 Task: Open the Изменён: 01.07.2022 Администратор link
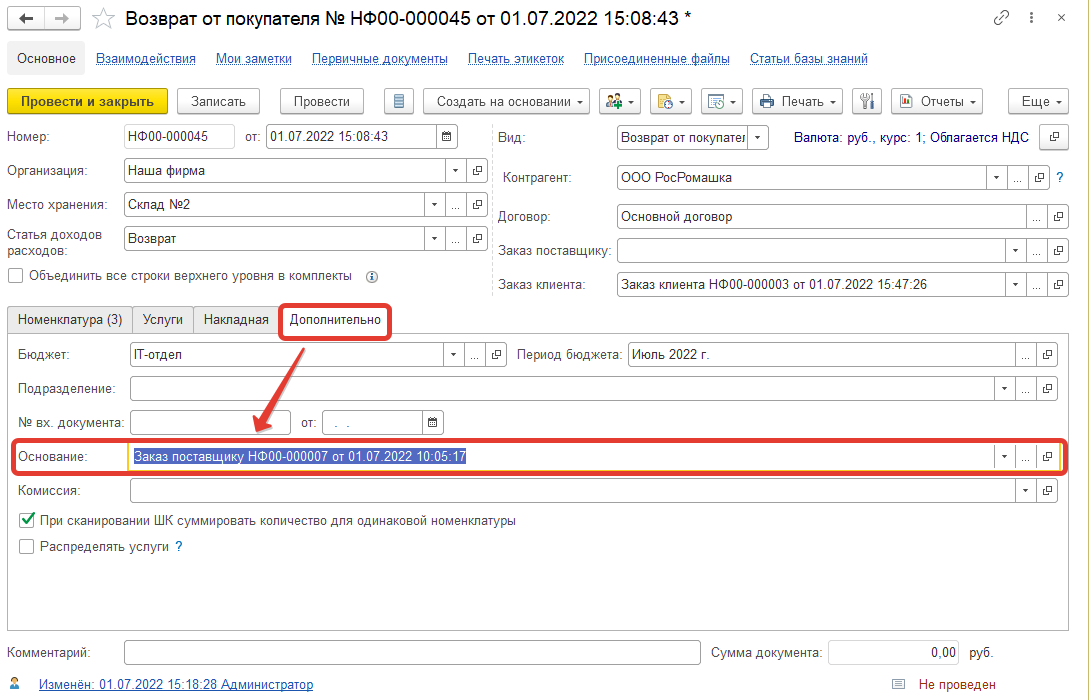176,685
